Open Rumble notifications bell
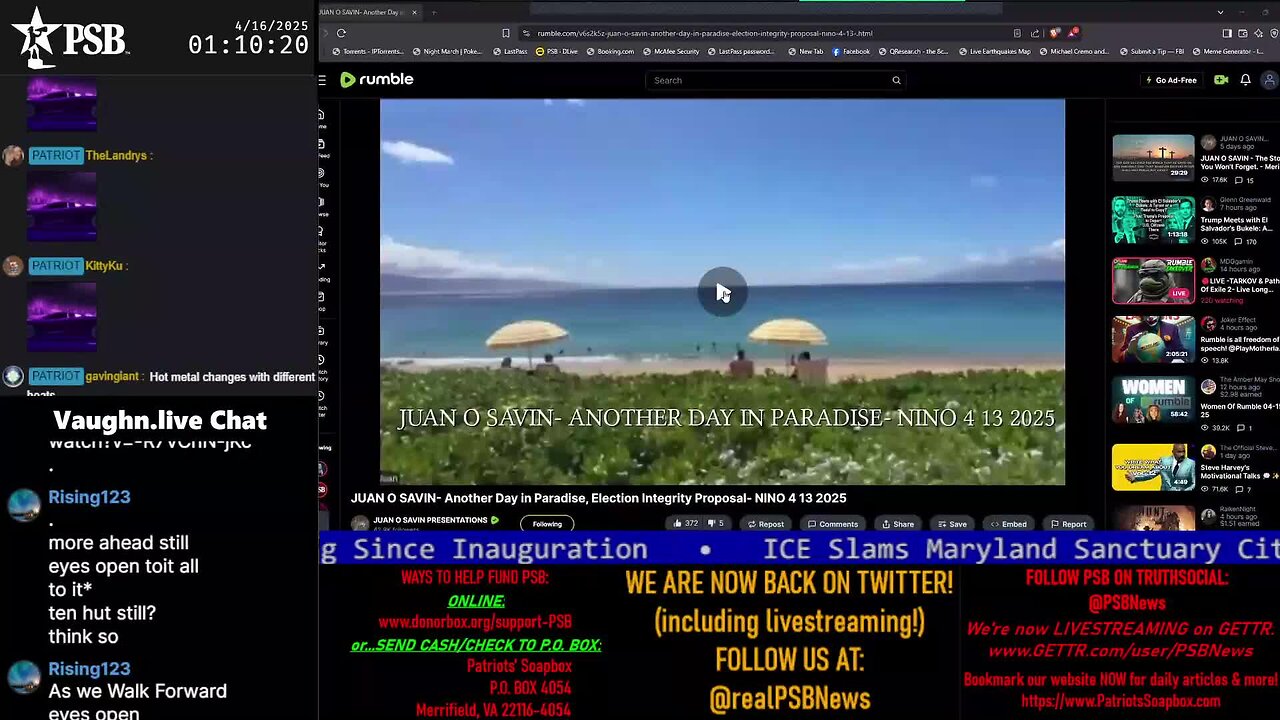This screenshot has width=1280, height=720. pyautogui.click(x=1246, y=80)
